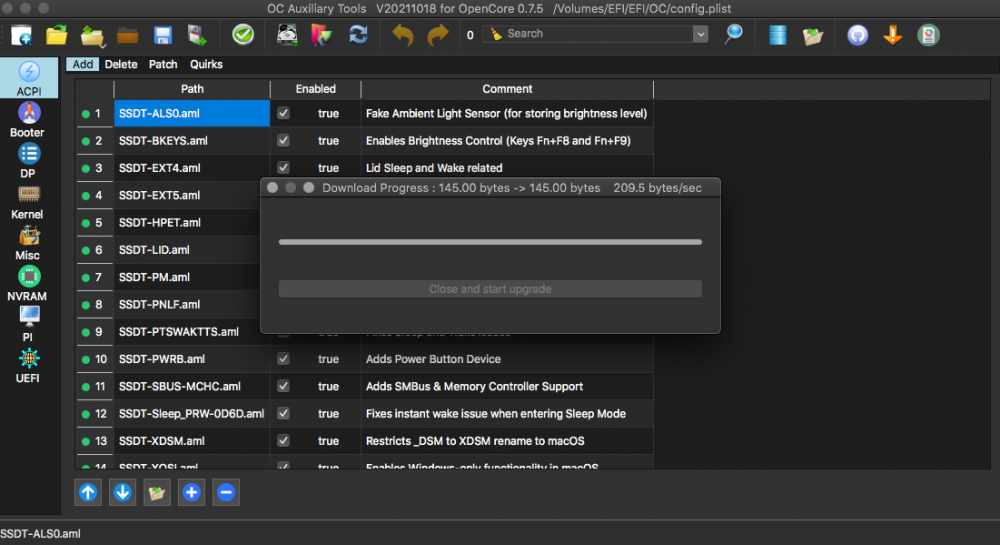
Task: Open the NVRAM section
Action: (27, 284)
